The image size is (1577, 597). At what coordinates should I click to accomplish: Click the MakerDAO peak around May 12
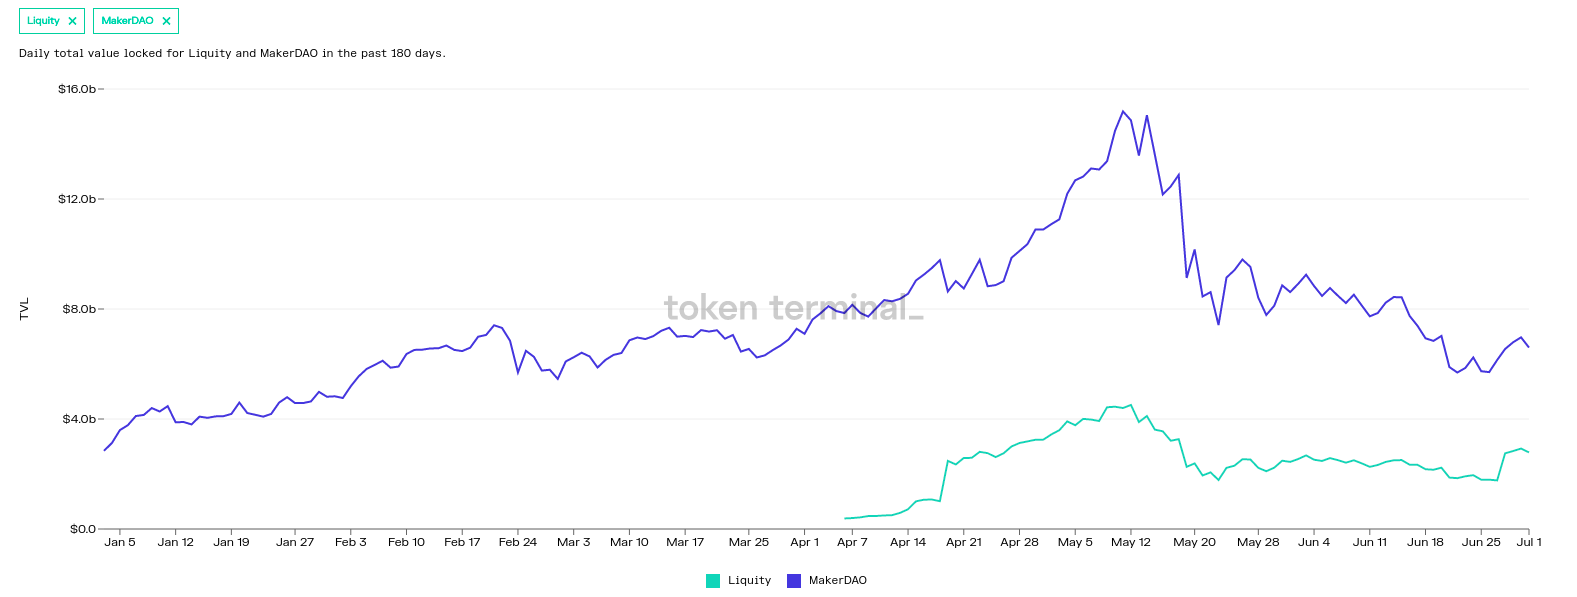tap(1122, 110)
